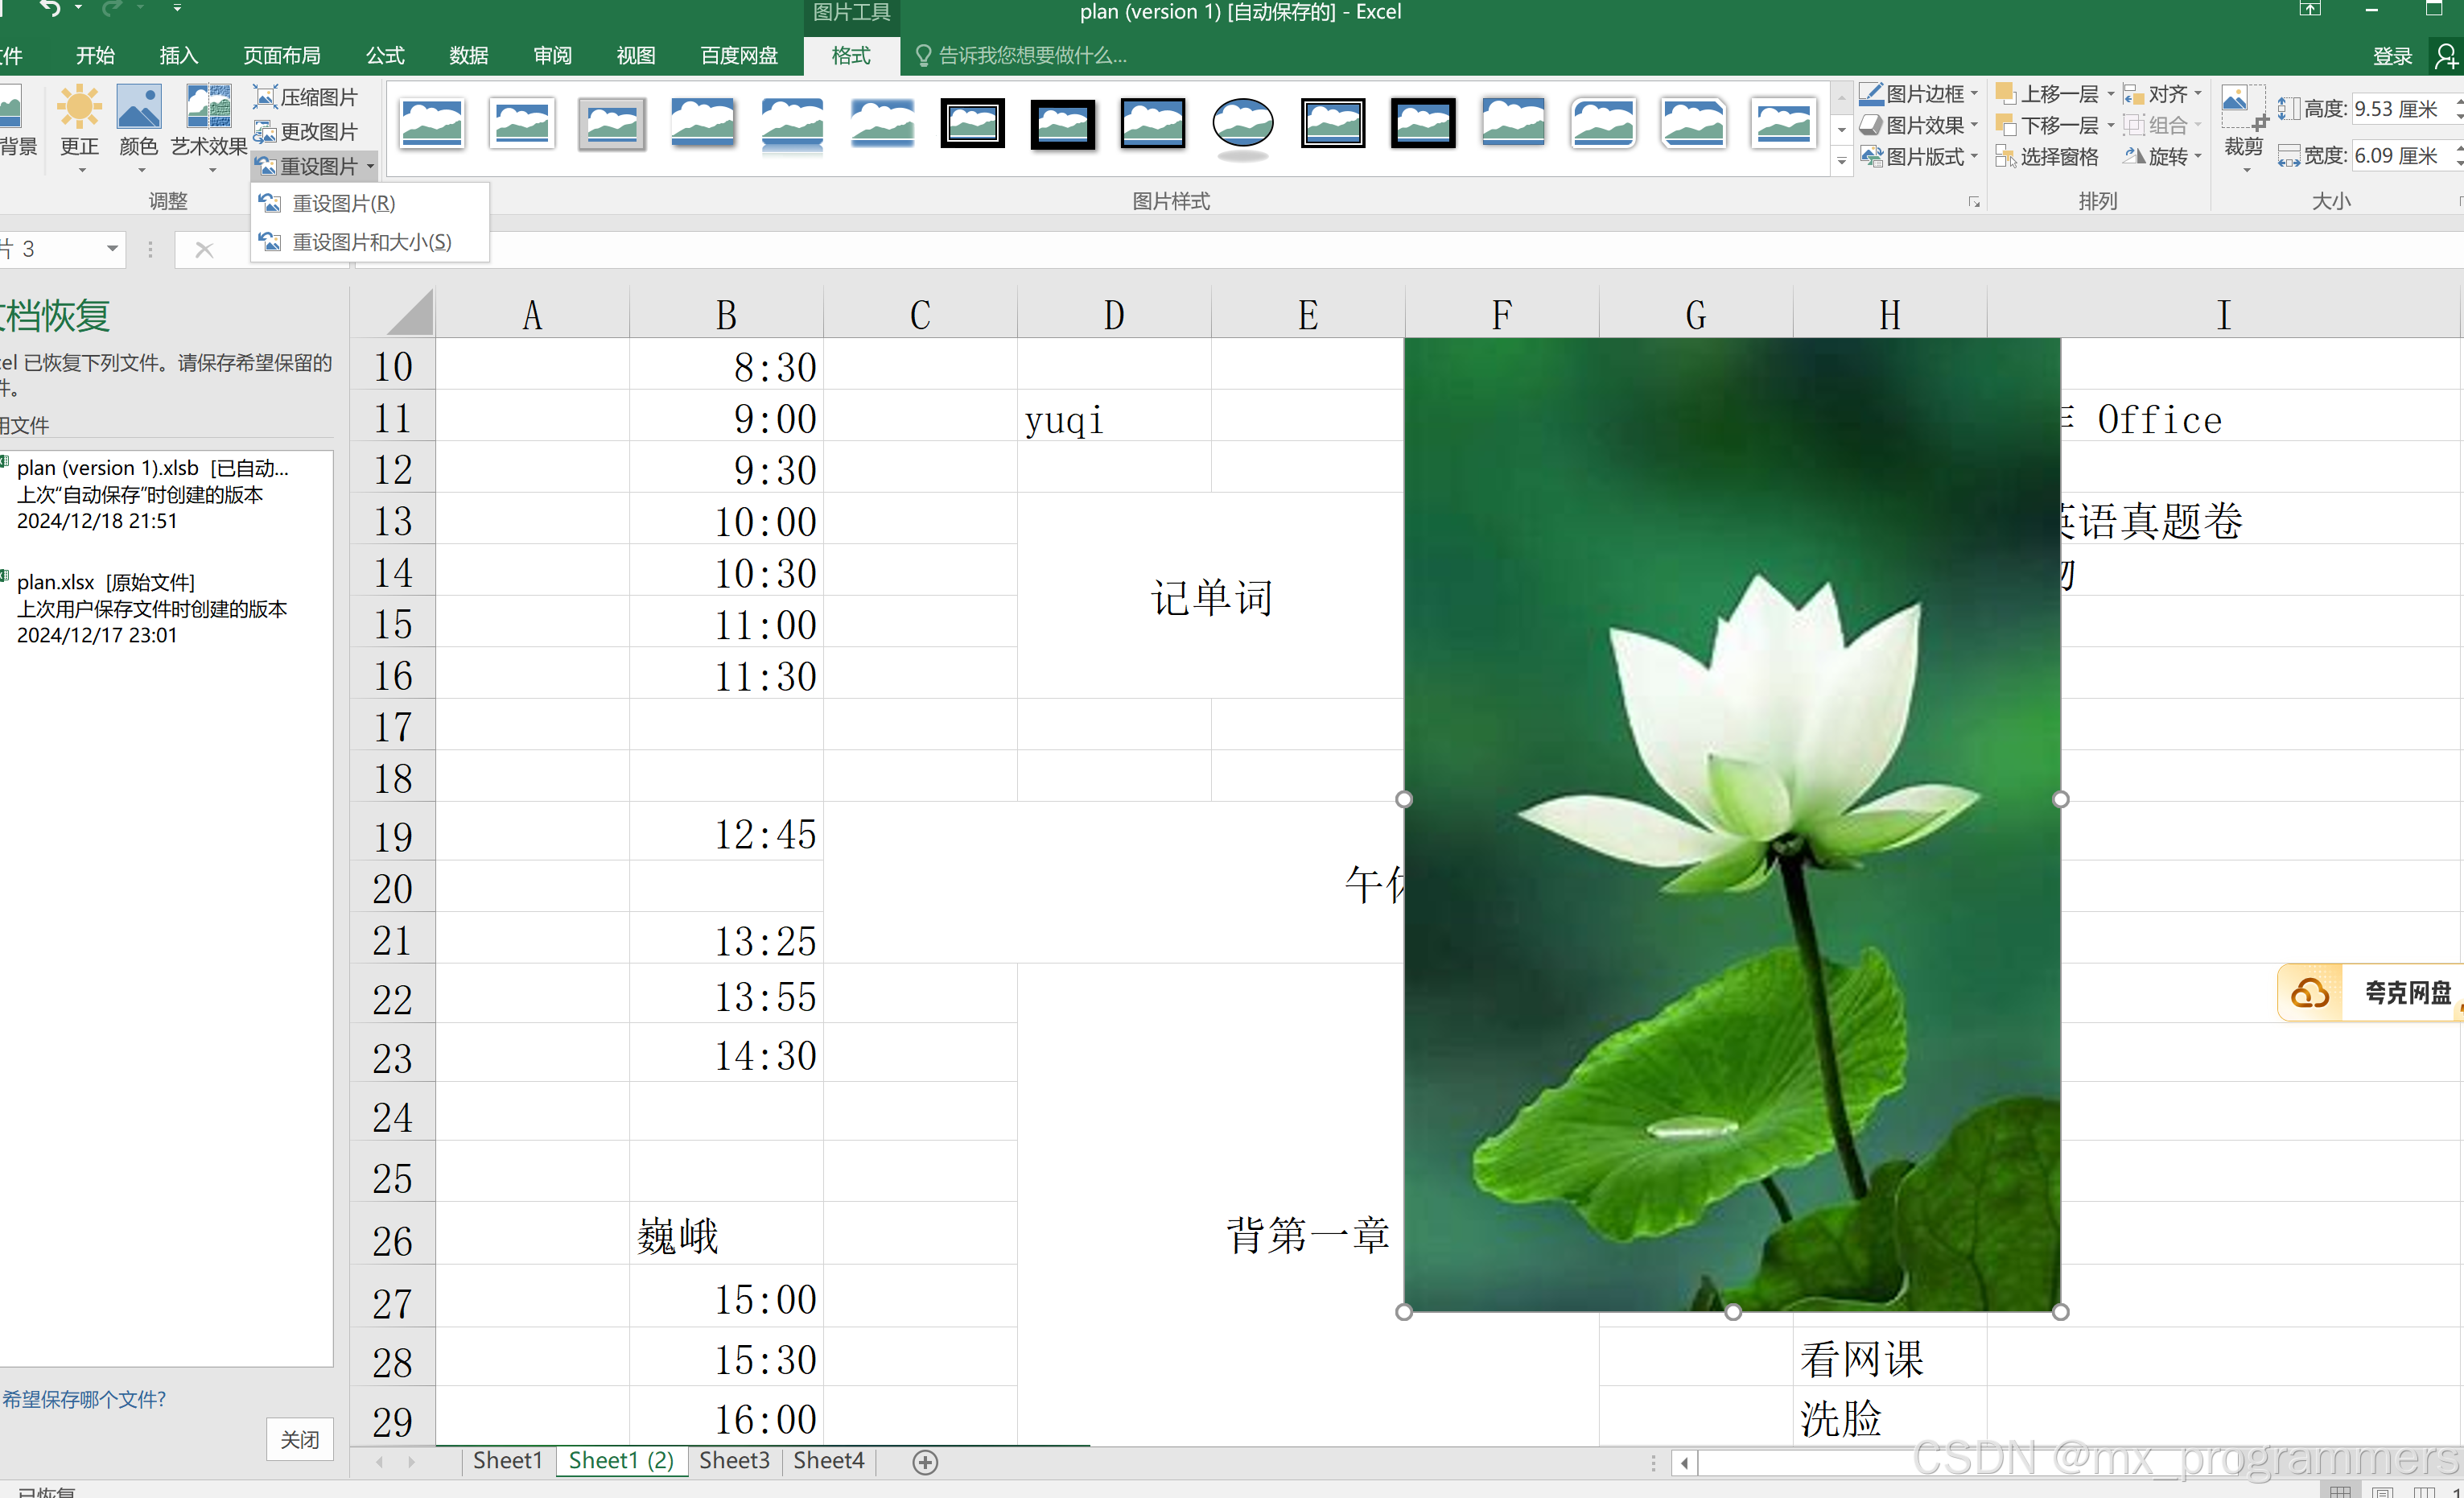Click Compress Pictures (压缩图片)
The height and width of the screenshot is (1498, 2464).
pos(306,97)
